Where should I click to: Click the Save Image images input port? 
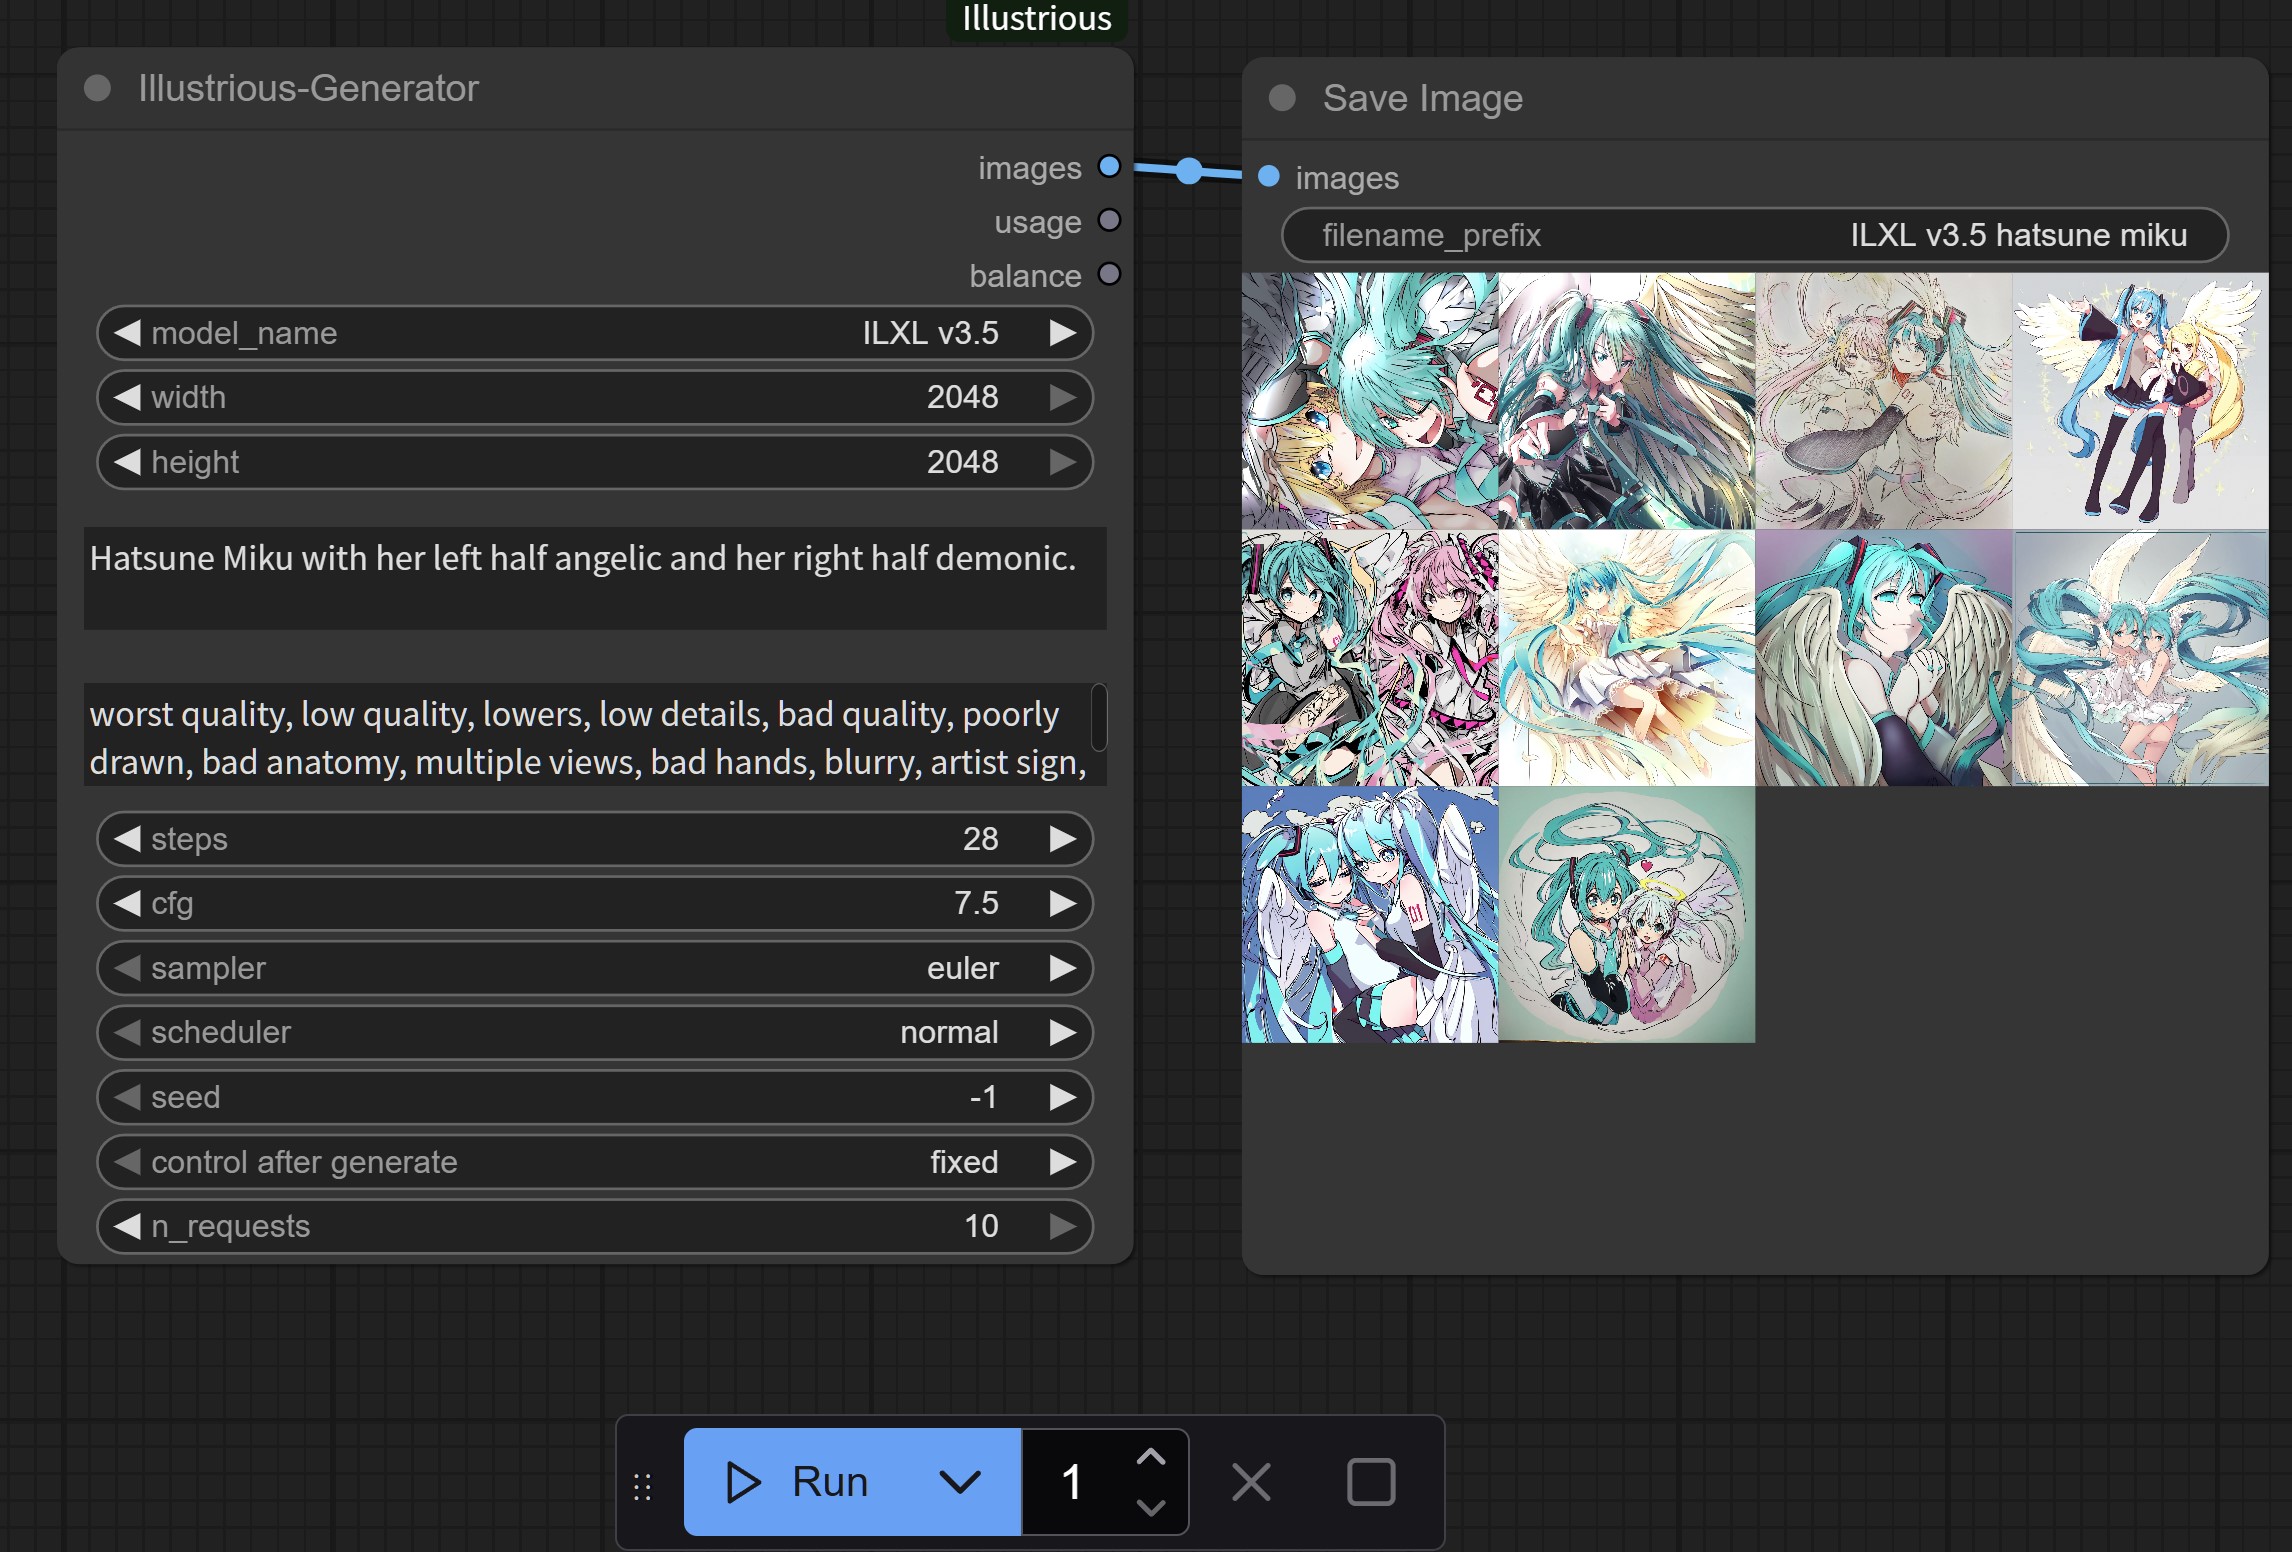click(x=1269, y=176)
